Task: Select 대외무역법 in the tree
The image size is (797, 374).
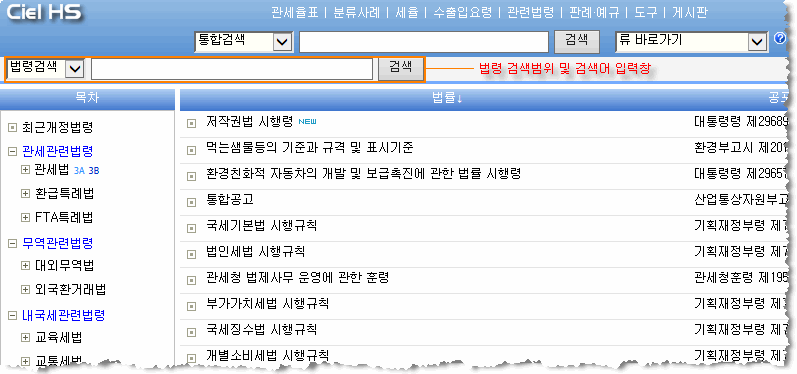Action: pyautogui.click(x=64, y=265)
